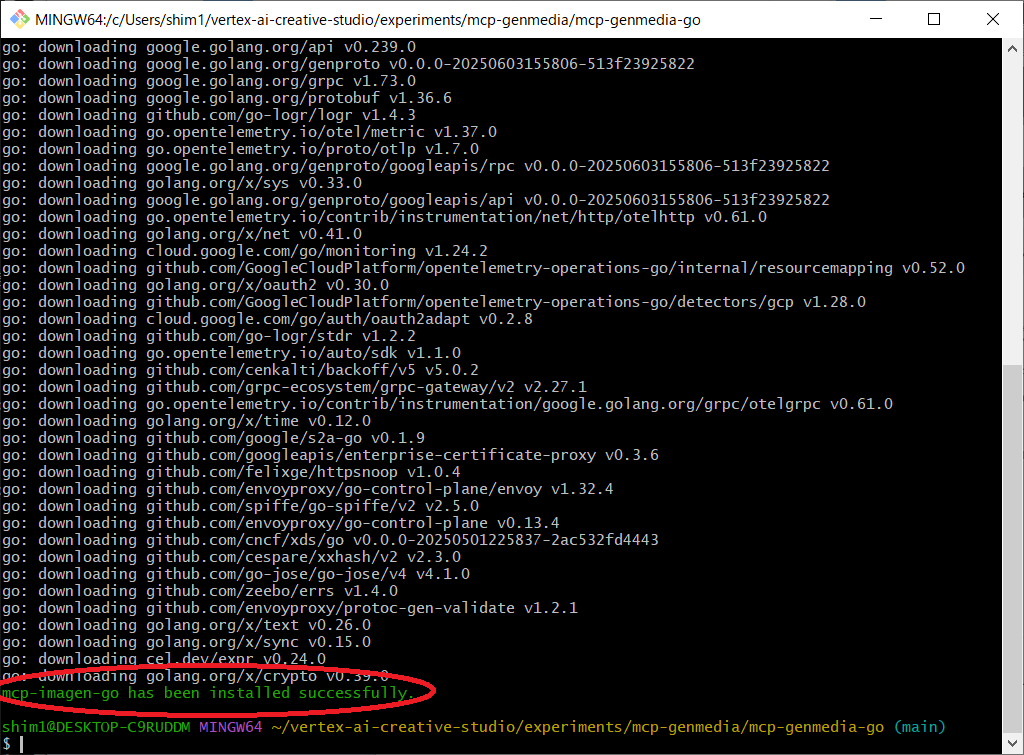Click the Git Bash icon in title bar
The image size is (1024, 755).
tap(18, 19)
